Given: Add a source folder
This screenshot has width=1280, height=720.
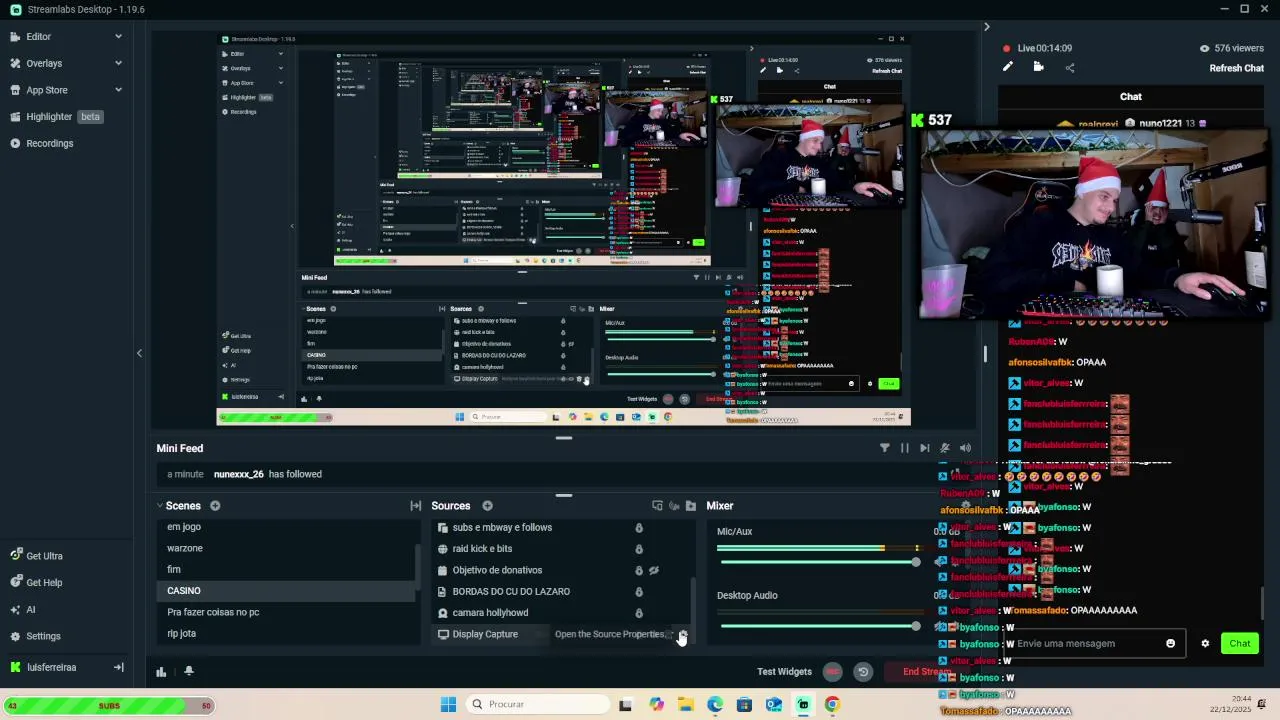Looking at the screenshot, I should pyautogui.click(x=690, y=506).
